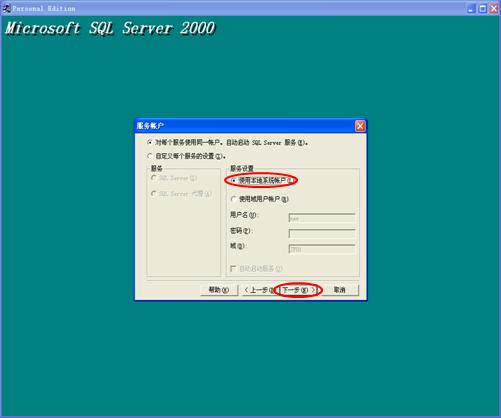Click the 用户名 input field
Viewport: 501px width, 418px height.
pyautogui.click(x=322, y=218)
